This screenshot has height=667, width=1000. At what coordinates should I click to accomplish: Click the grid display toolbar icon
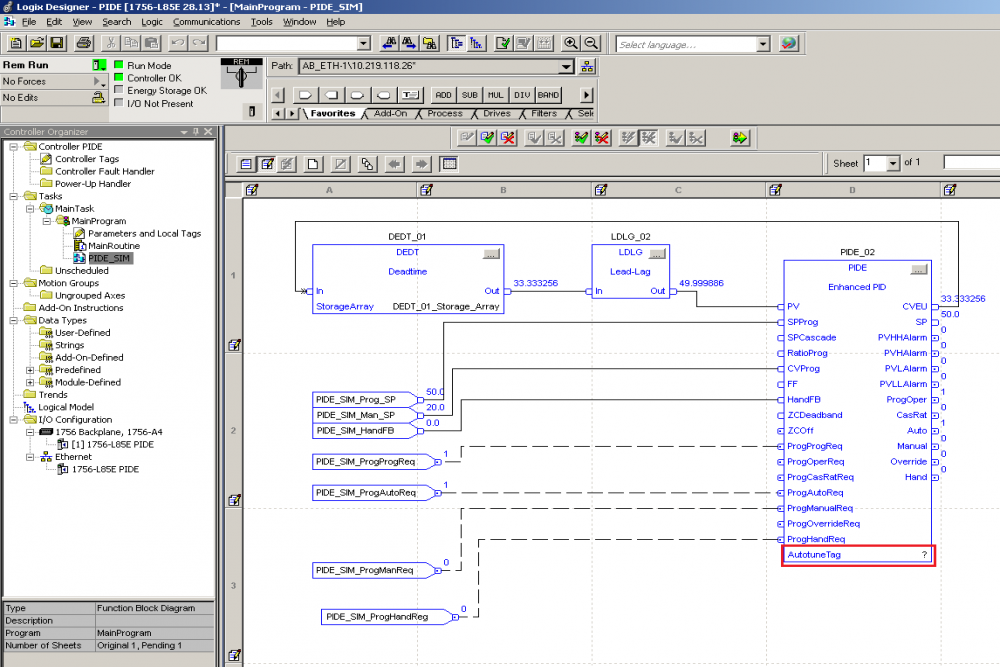click(x=449, y=164)
